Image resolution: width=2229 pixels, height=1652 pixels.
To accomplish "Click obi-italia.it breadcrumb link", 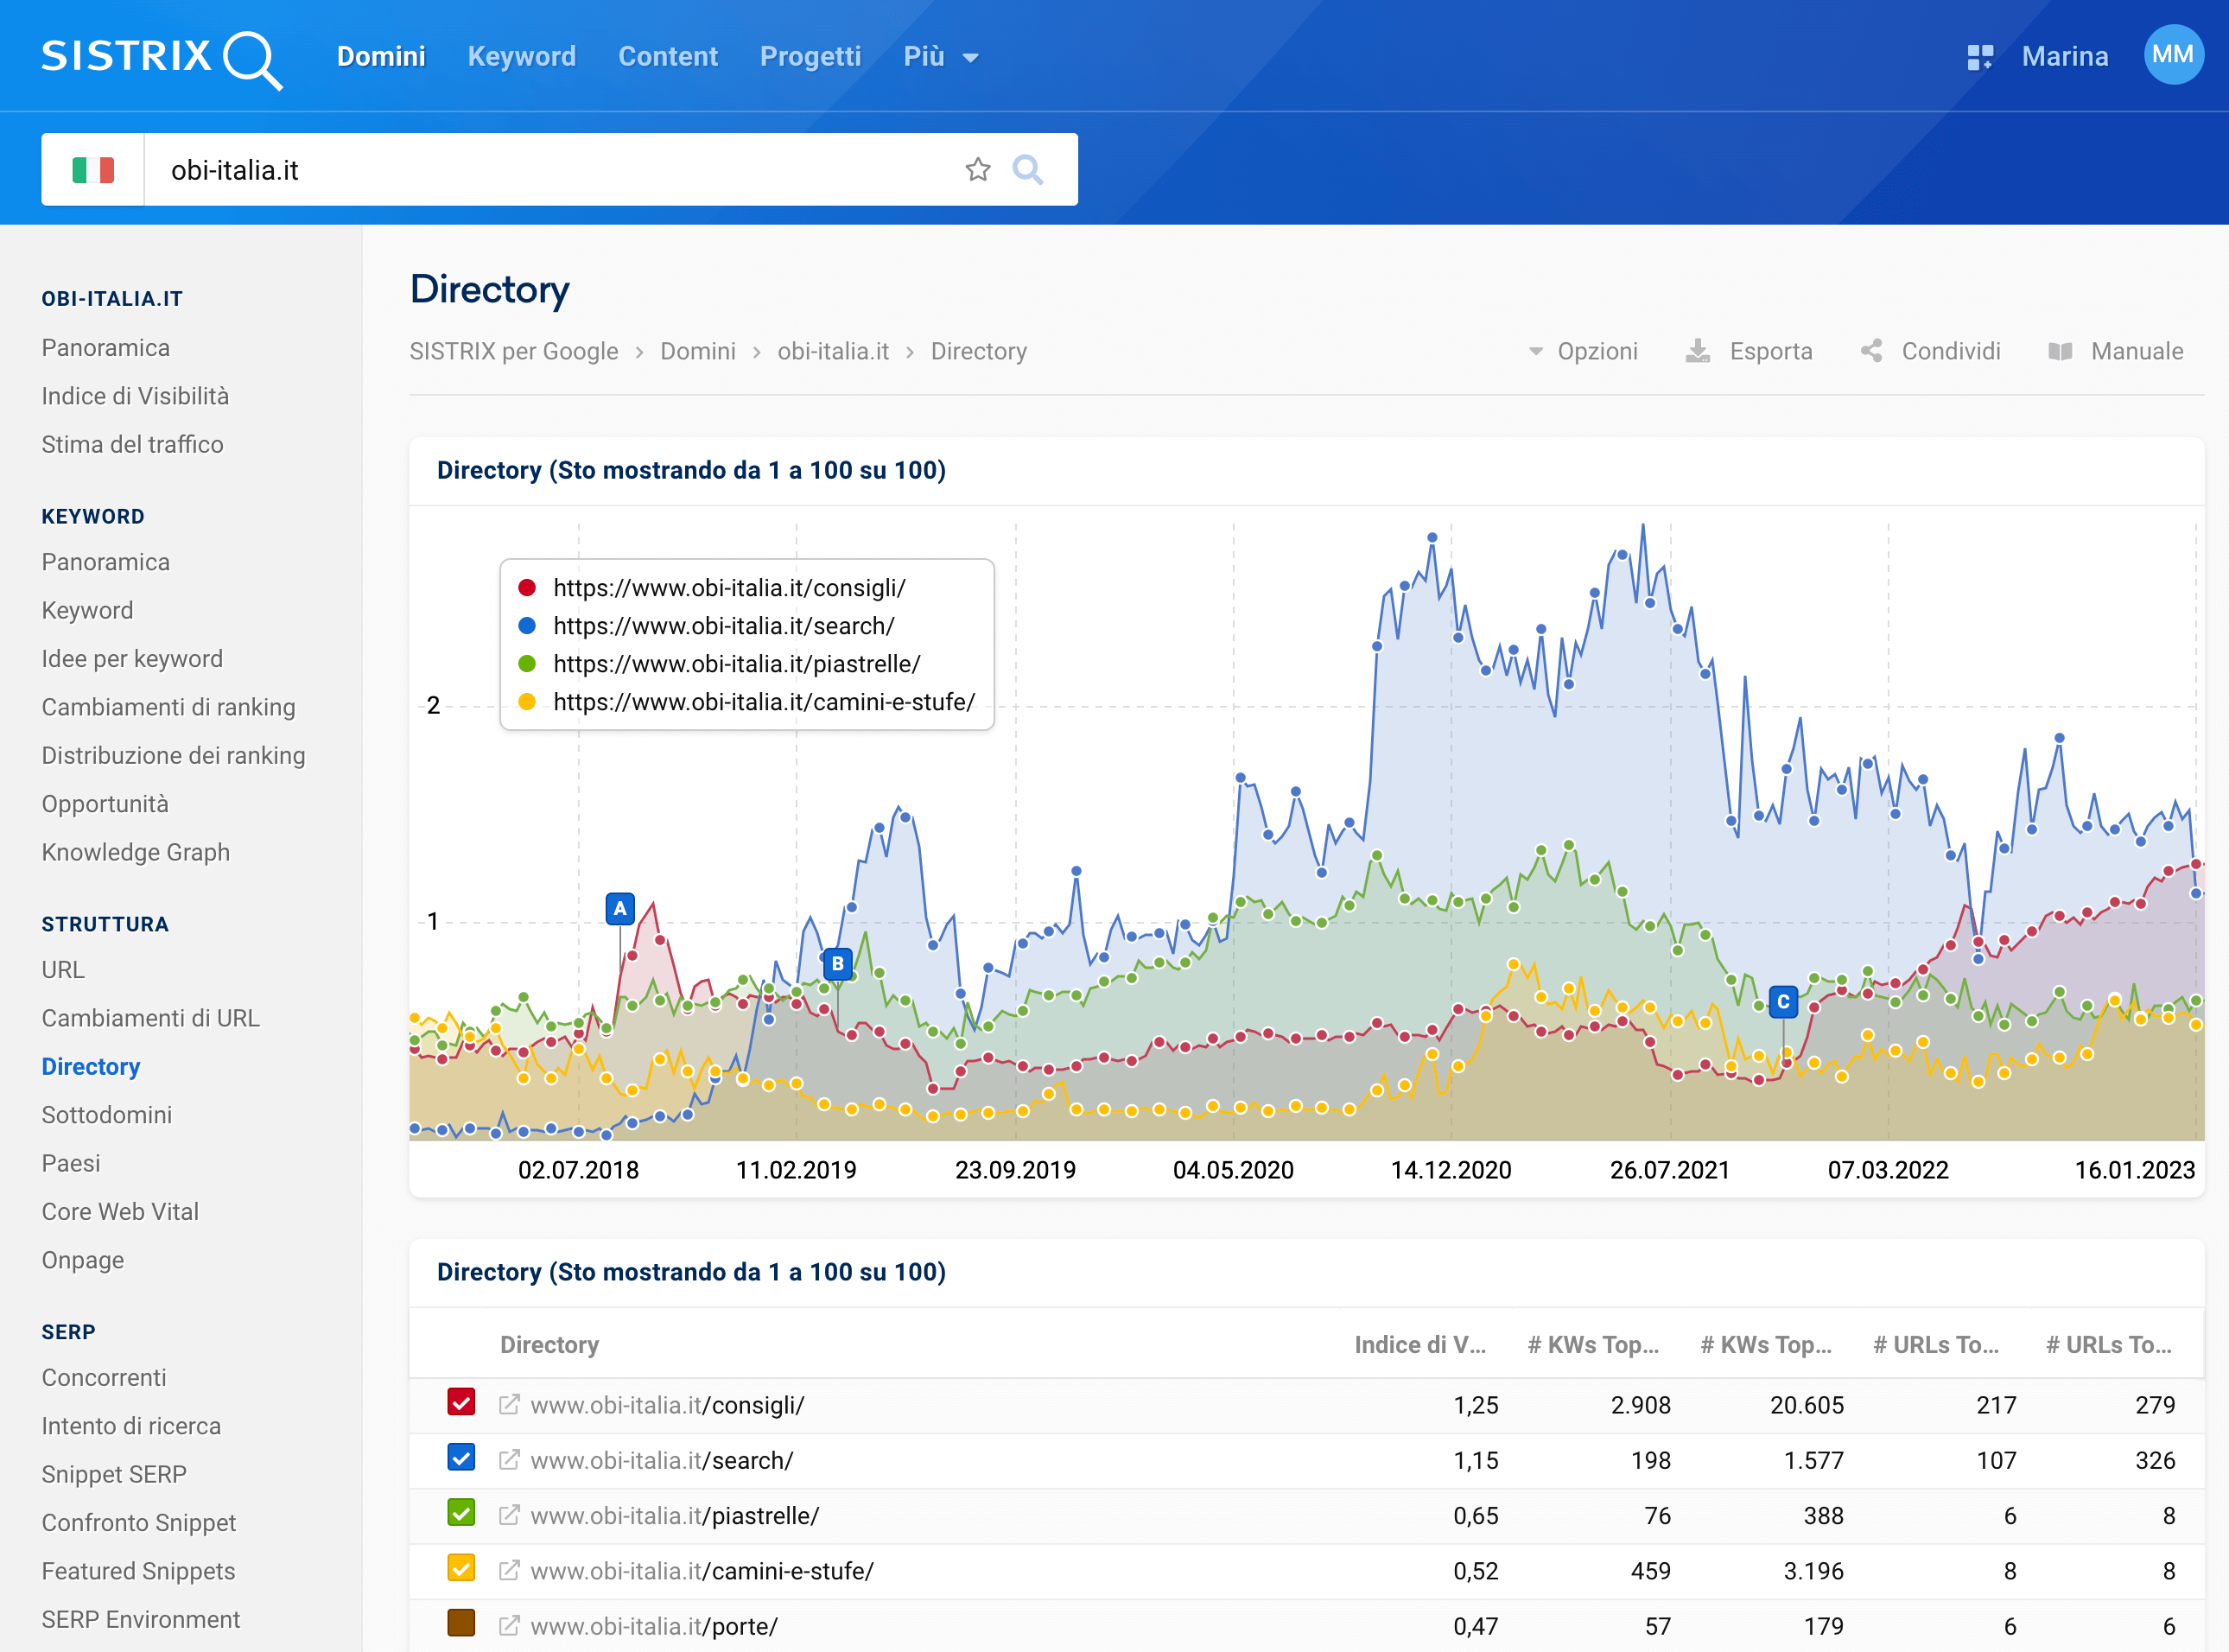I will point(833,351).
